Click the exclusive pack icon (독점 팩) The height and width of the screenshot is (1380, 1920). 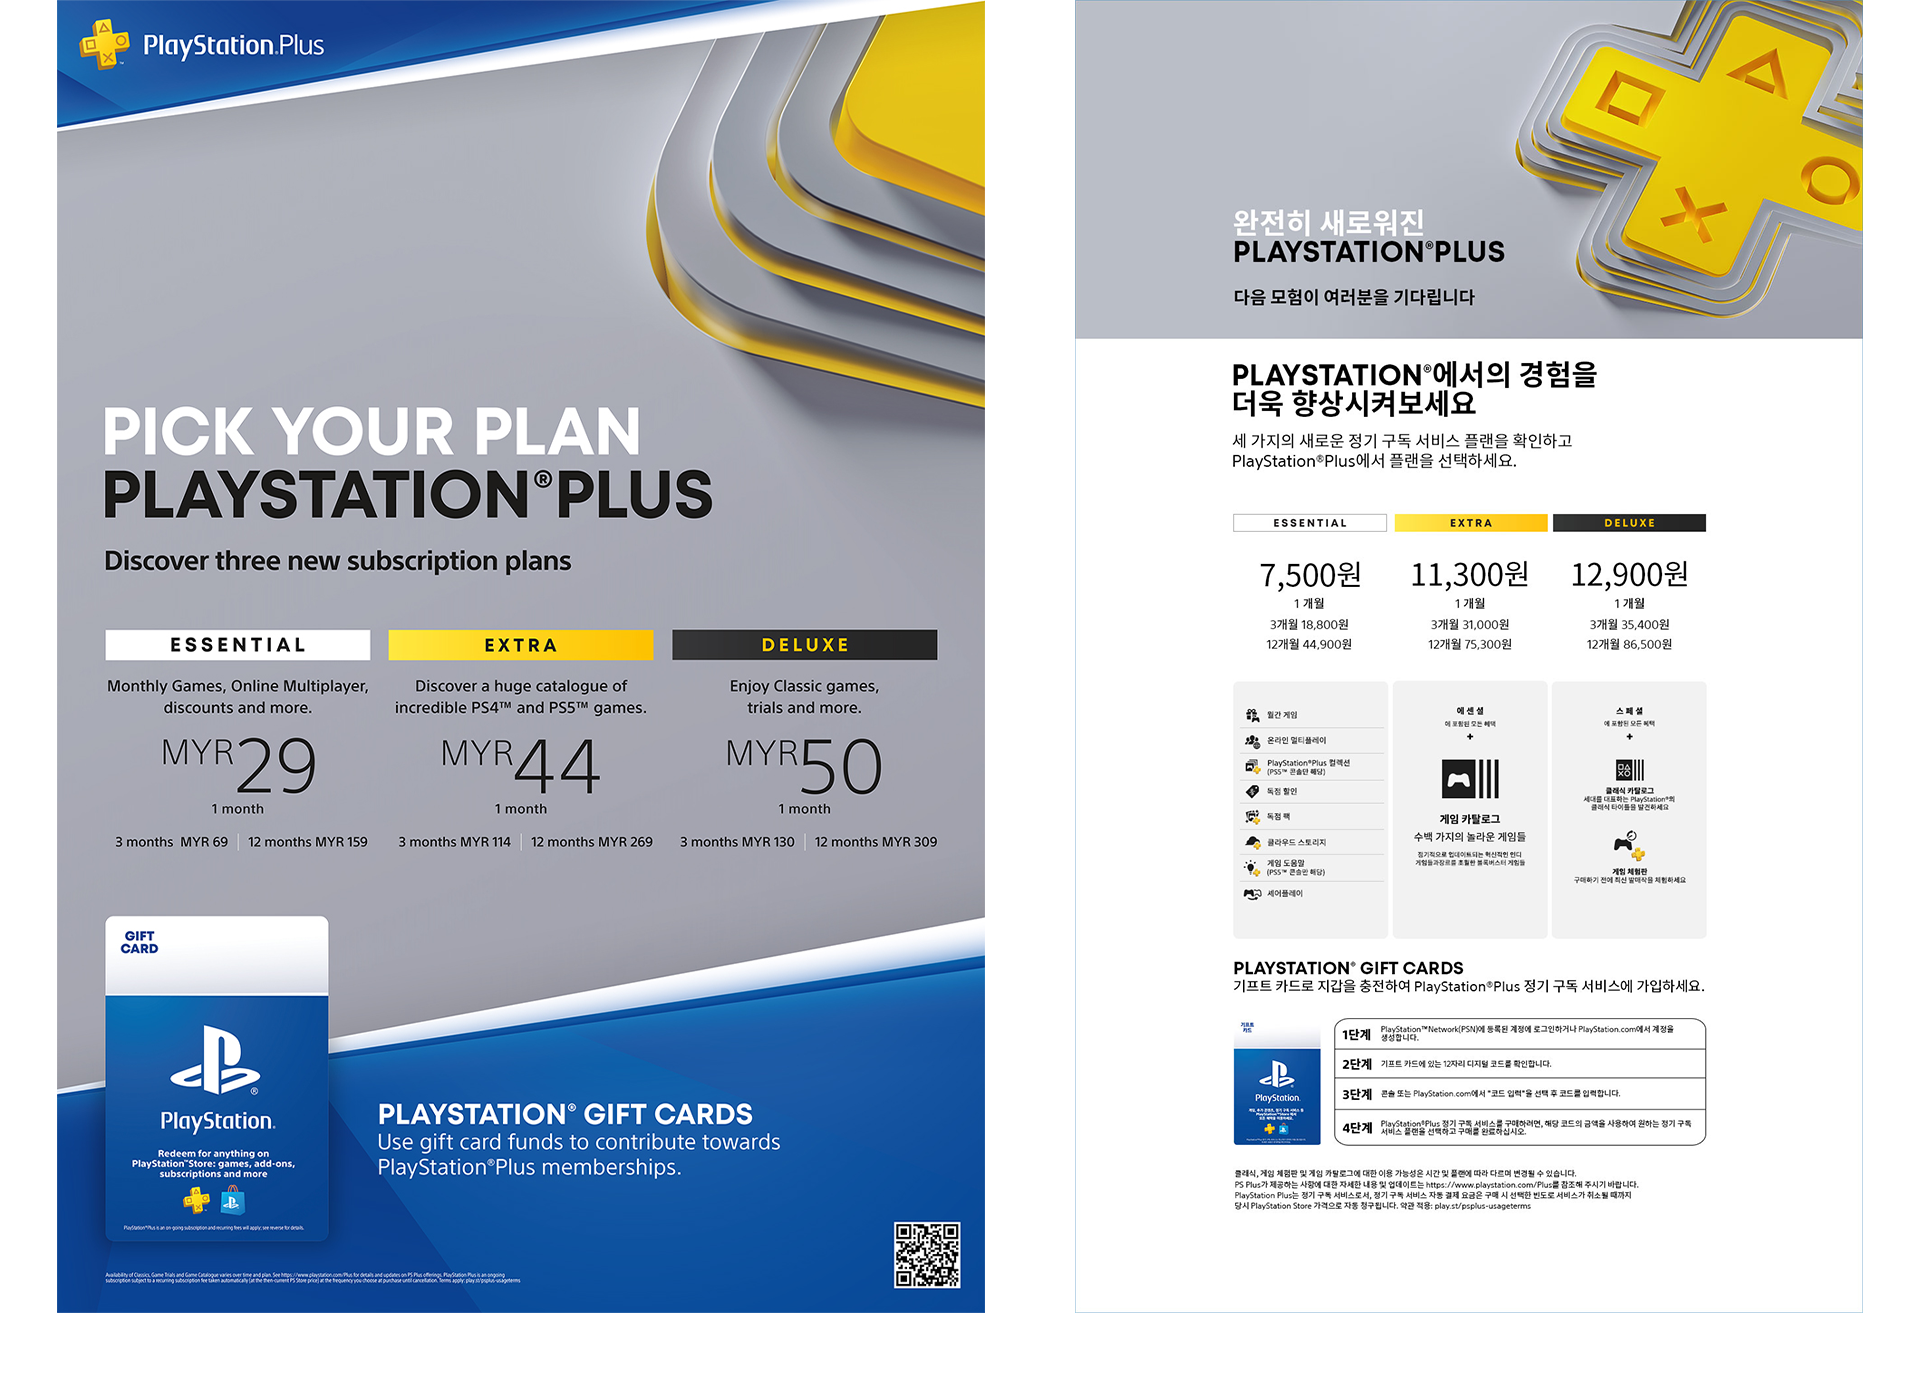(x=1252, y=817)
